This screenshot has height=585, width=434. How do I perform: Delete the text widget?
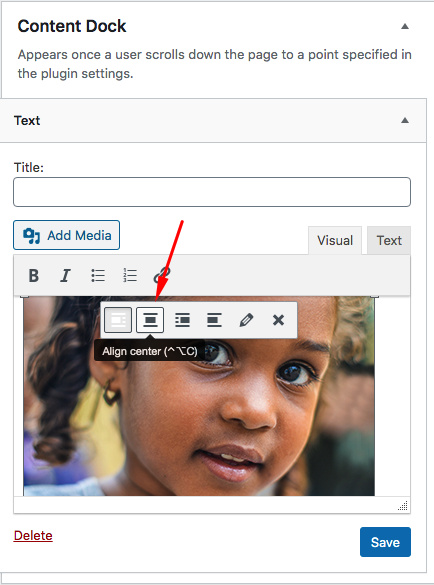[33, 536]
